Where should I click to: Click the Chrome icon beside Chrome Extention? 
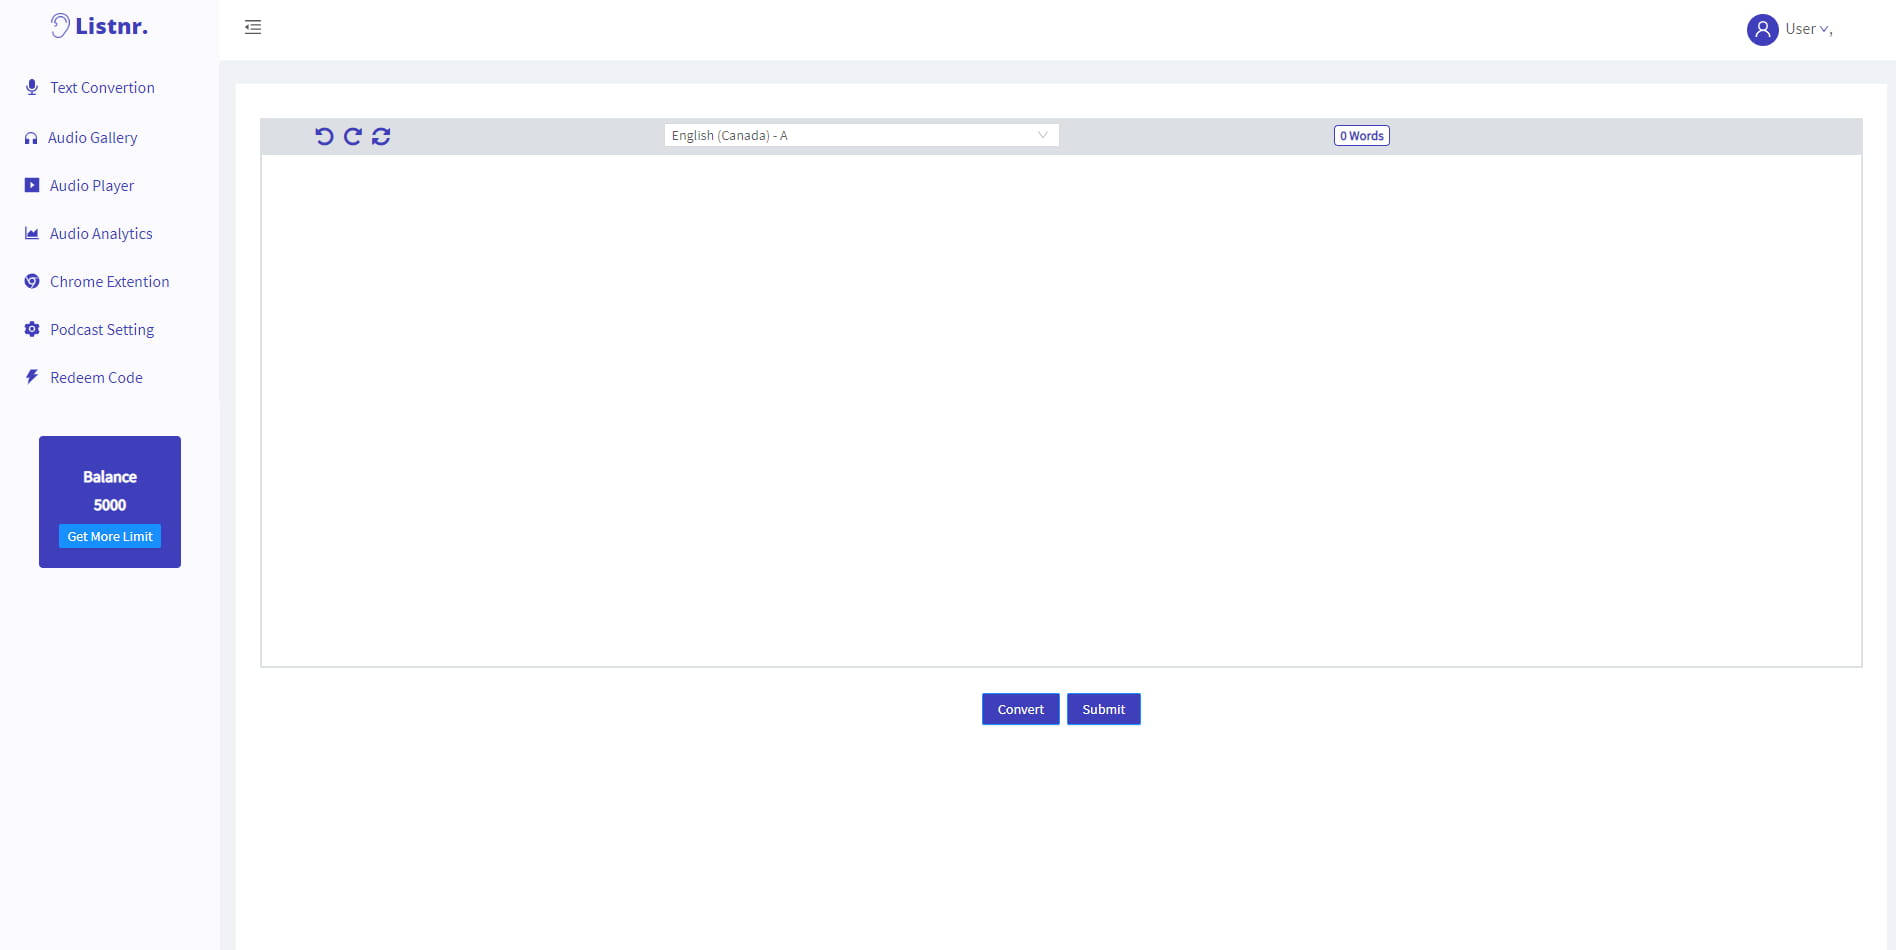coord(32,281)
